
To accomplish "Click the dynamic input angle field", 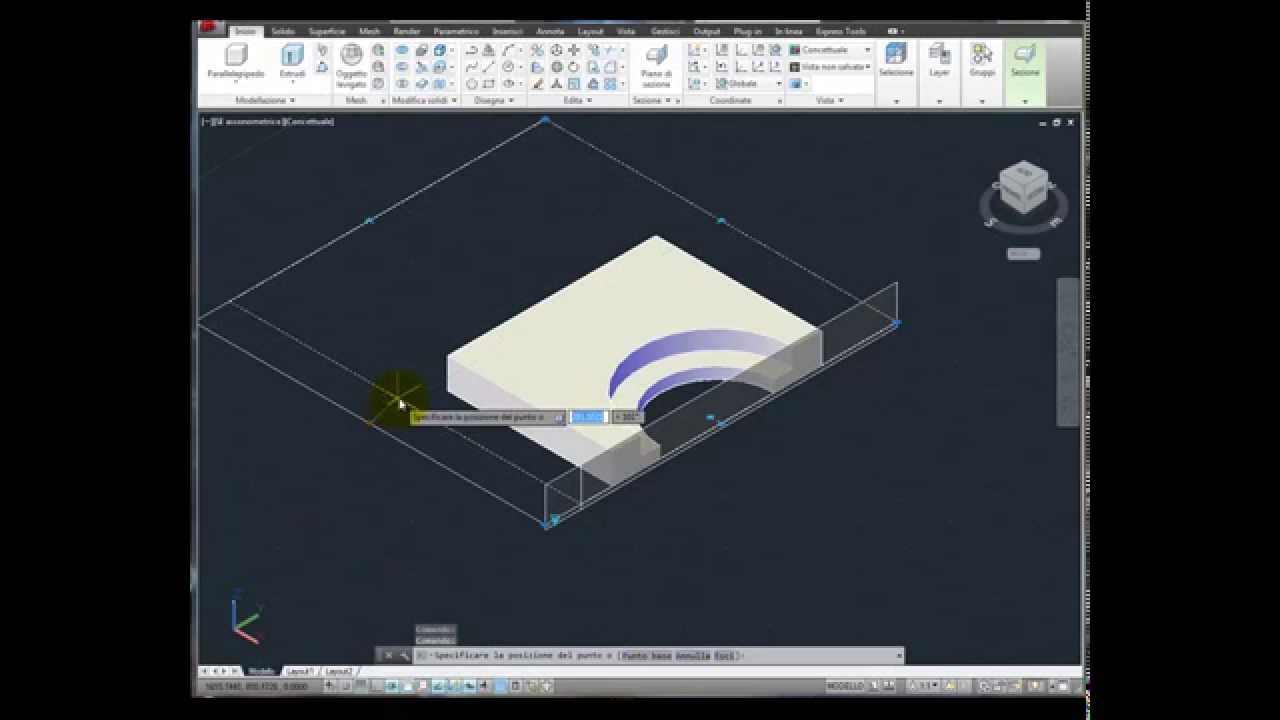I will click(627, 417).
